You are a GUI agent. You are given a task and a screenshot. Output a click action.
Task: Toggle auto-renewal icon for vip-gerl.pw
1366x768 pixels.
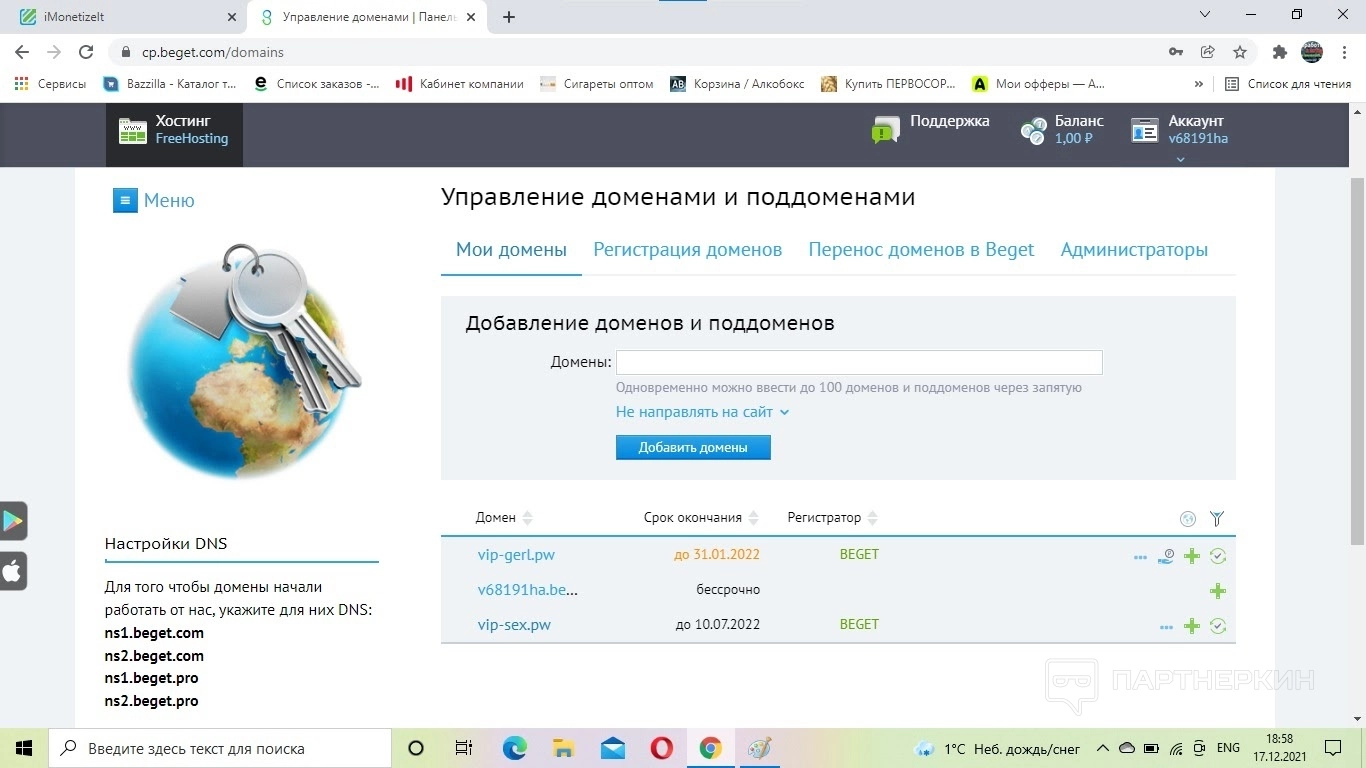pos(1217,556)
